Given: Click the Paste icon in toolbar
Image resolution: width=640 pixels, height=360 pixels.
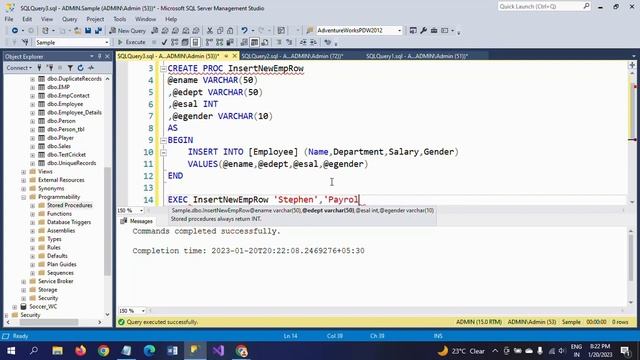Looking at the screenshot, I should point(230,31).
